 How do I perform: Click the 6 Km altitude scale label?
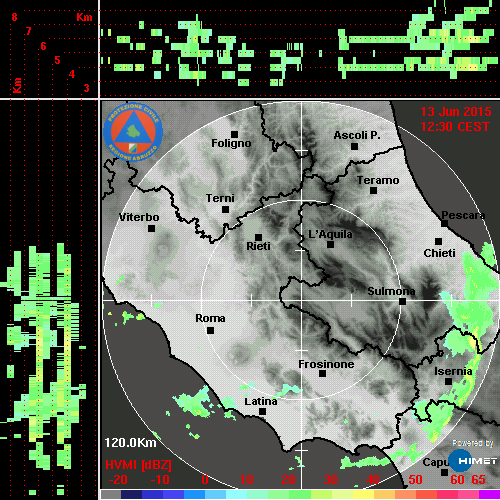click(43, 46)
